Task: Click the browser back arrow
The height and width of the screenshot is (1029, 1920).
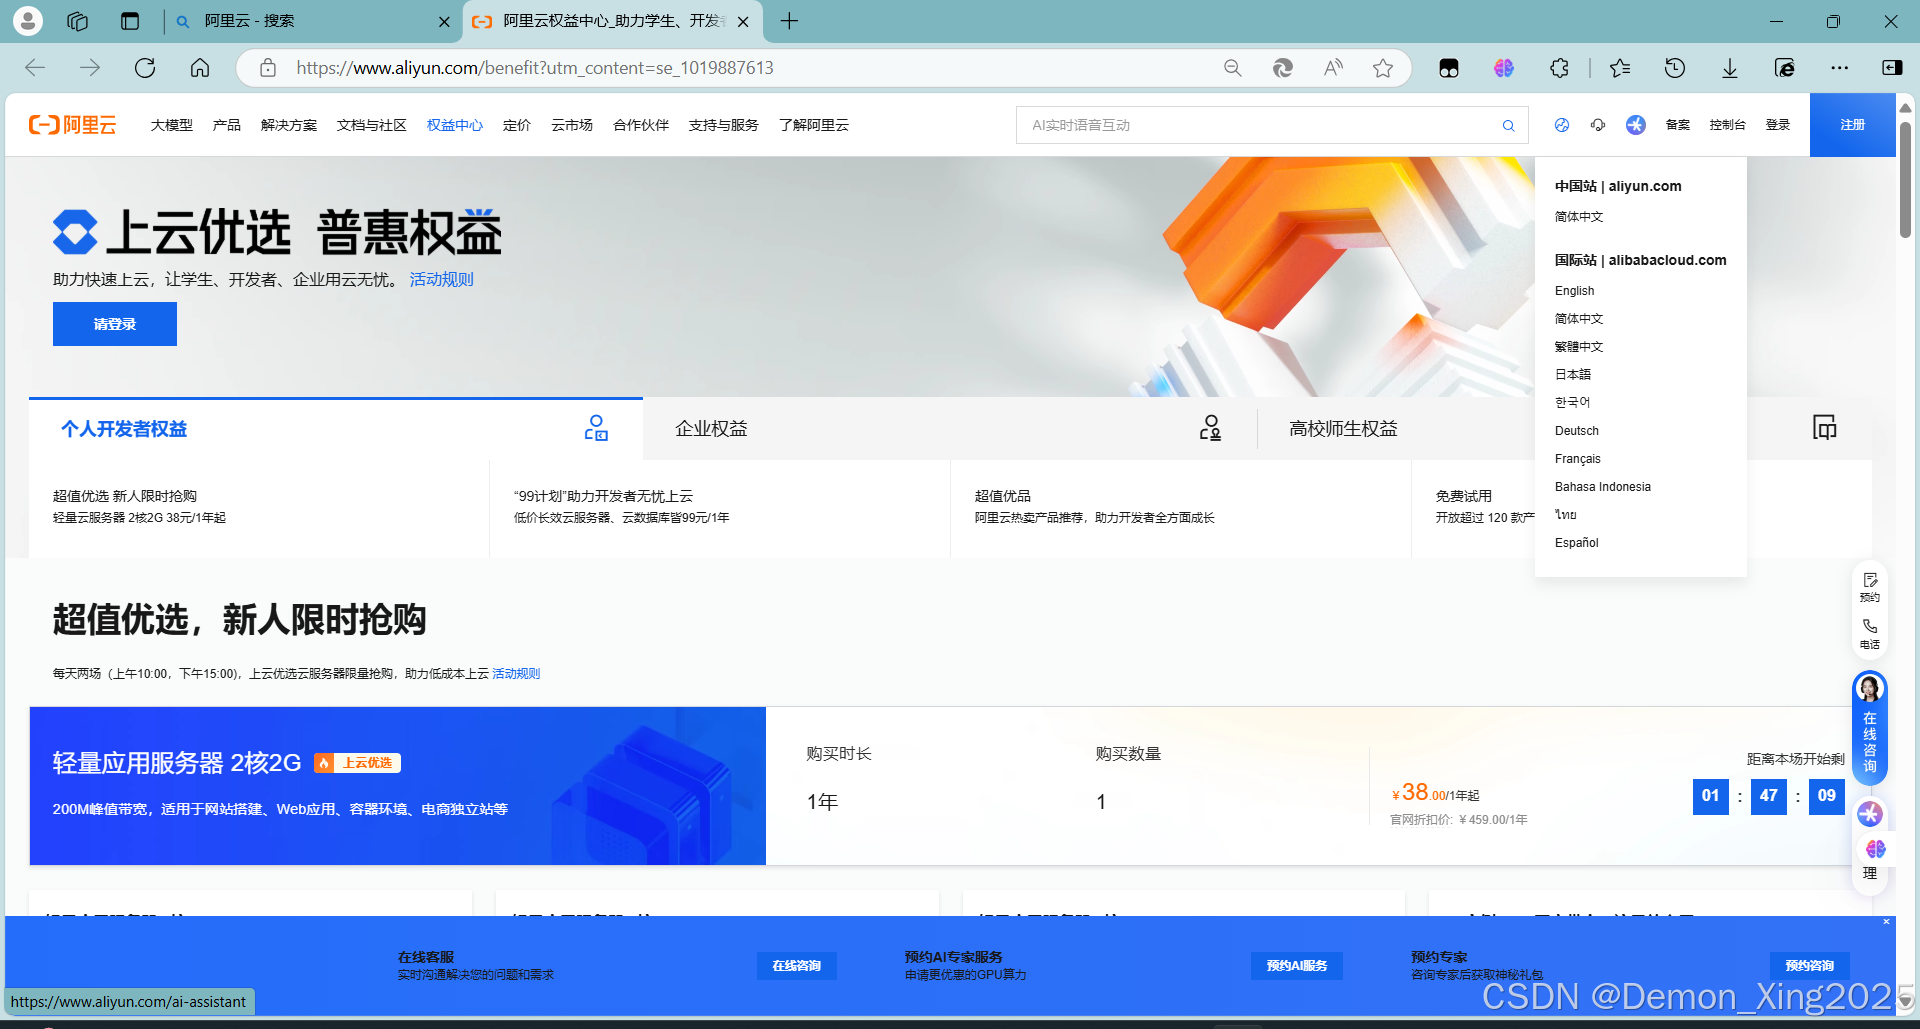Action: tap(35, 68)
